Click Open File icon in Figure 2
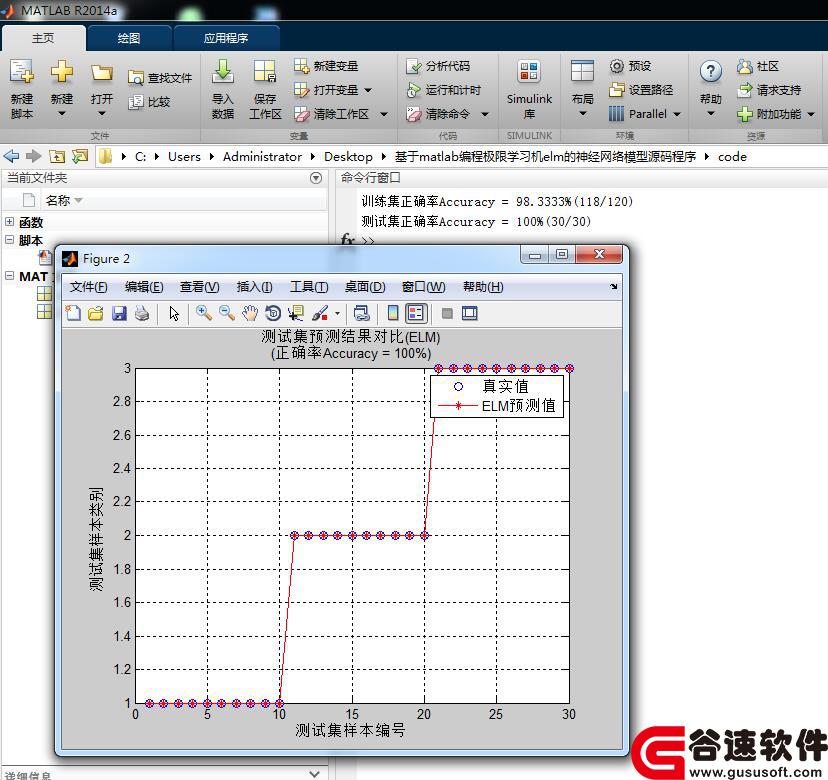The height and width of the screenshot is (780, 828). point(96,313)
